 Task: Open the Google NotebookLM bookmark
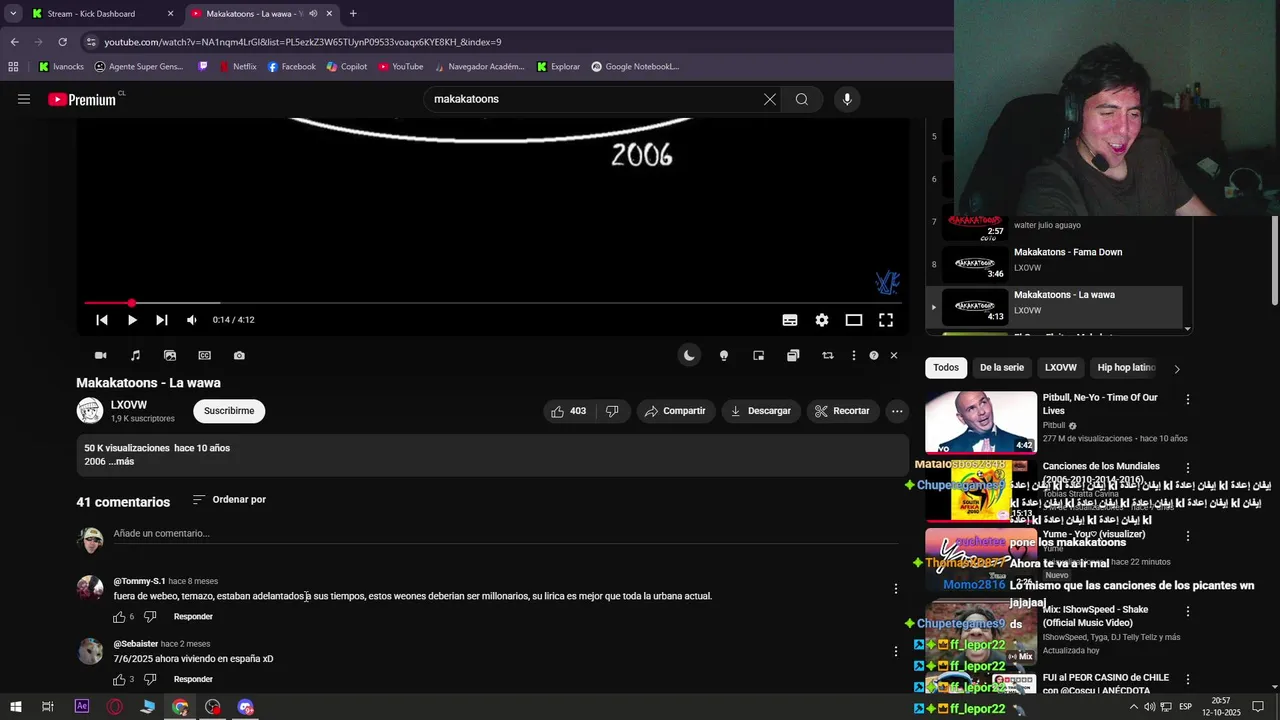(635, 67)
